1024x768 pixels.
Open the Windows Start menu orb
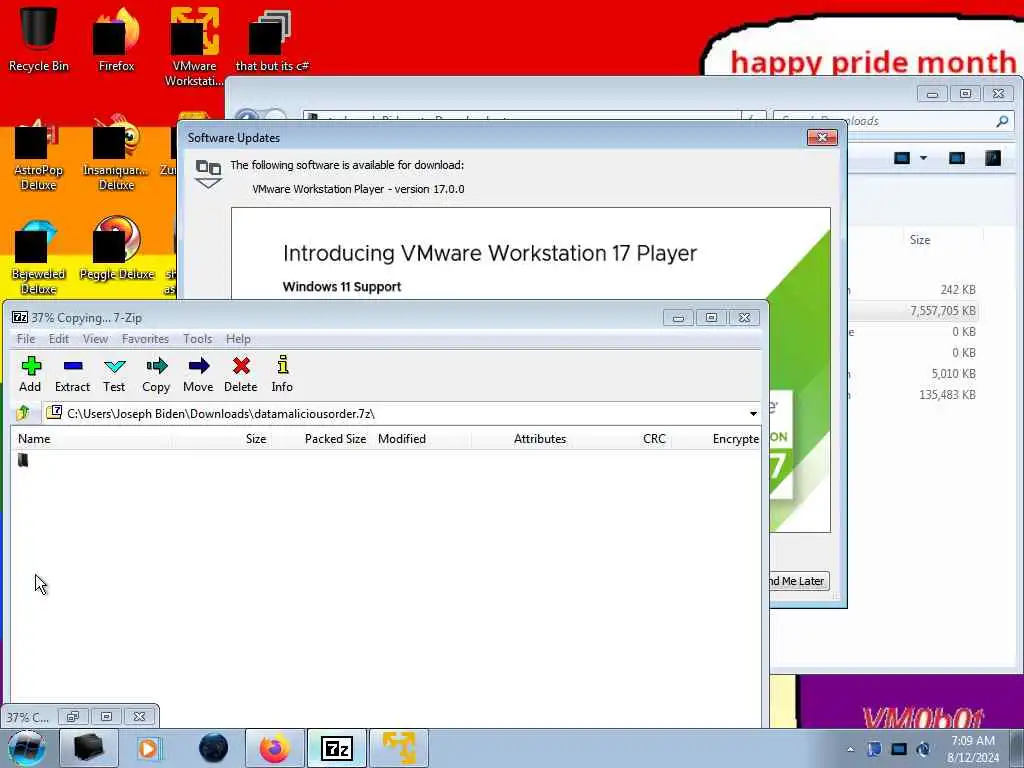[x=26, y=748]
